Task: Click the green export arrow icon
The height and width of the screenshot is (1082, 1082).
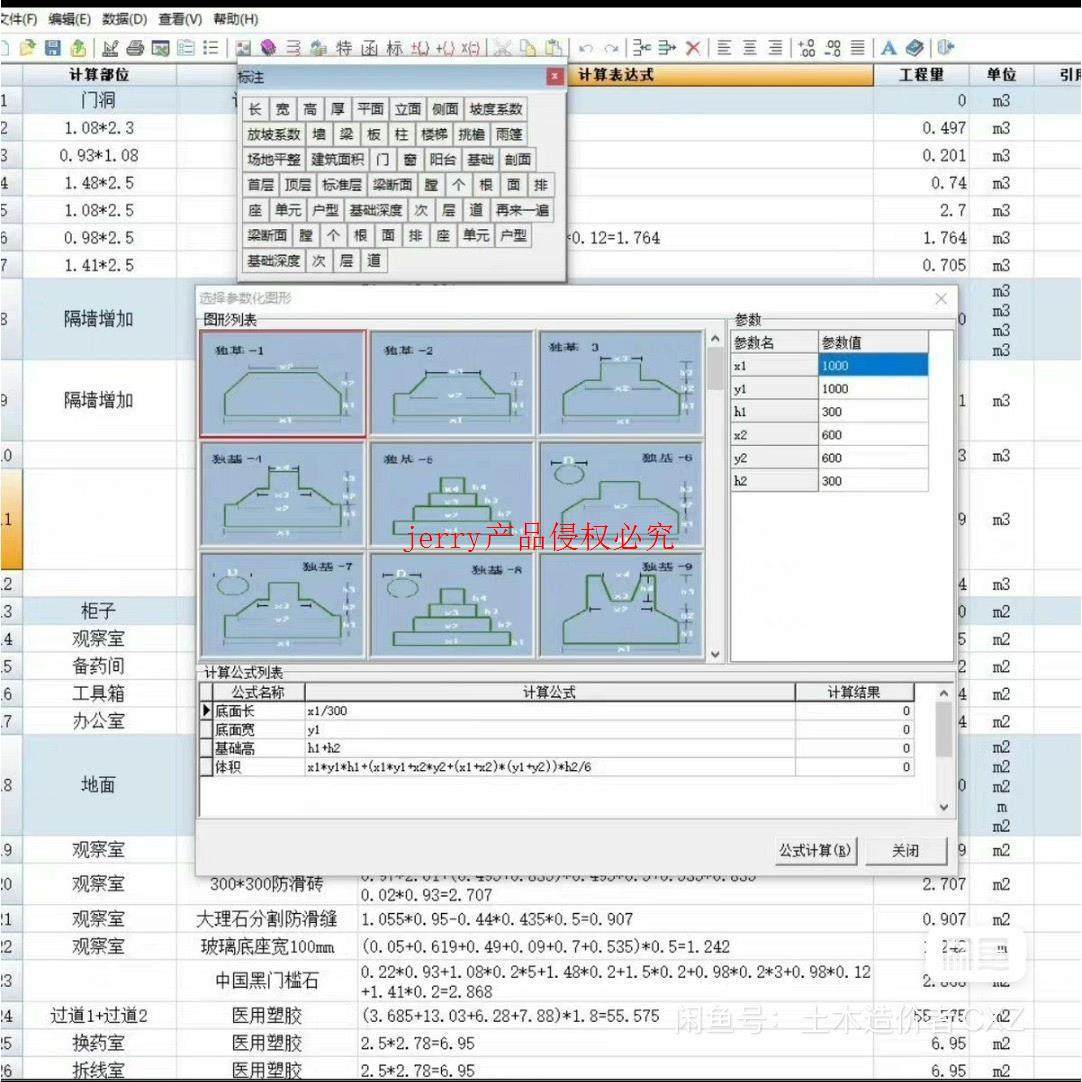Action: tap(79, 48)
